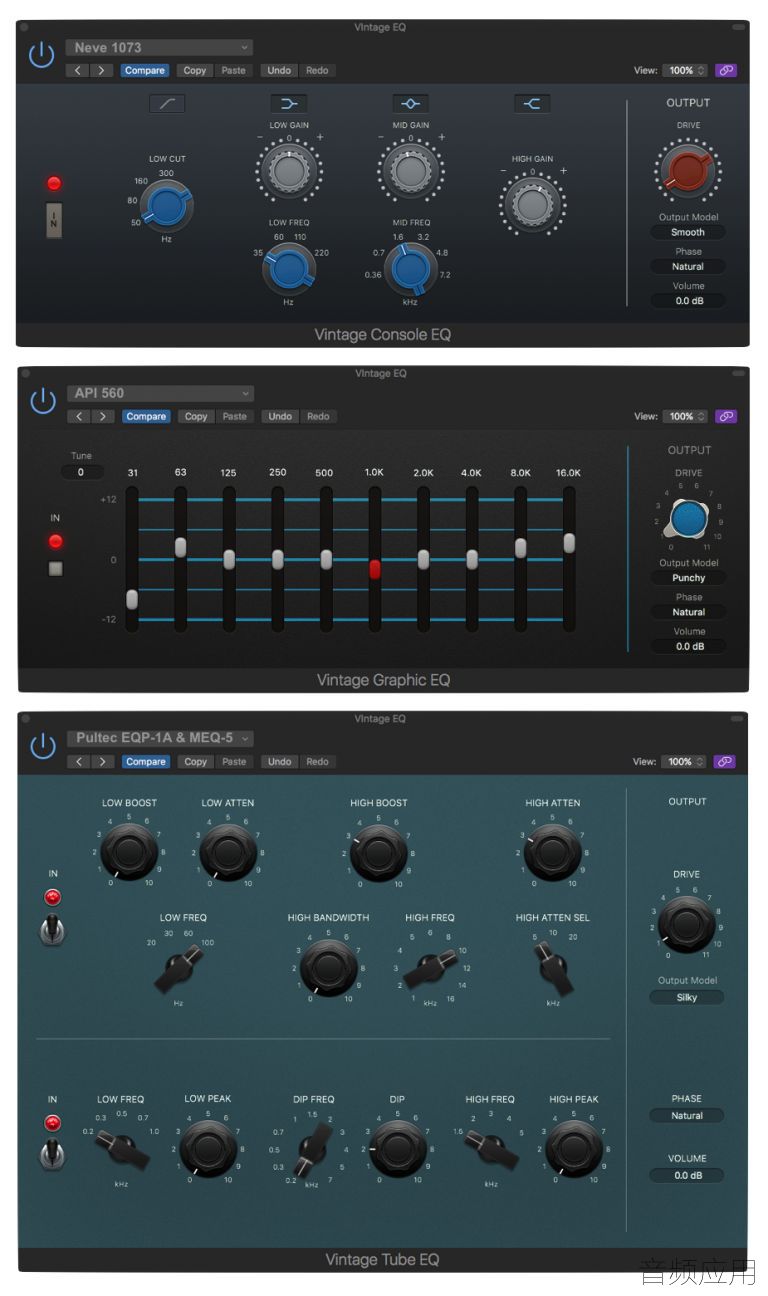This screenshot has width=768, height=1296.
Task: Open View 100% size menu in Console EQ
Action: coord(685,71)
